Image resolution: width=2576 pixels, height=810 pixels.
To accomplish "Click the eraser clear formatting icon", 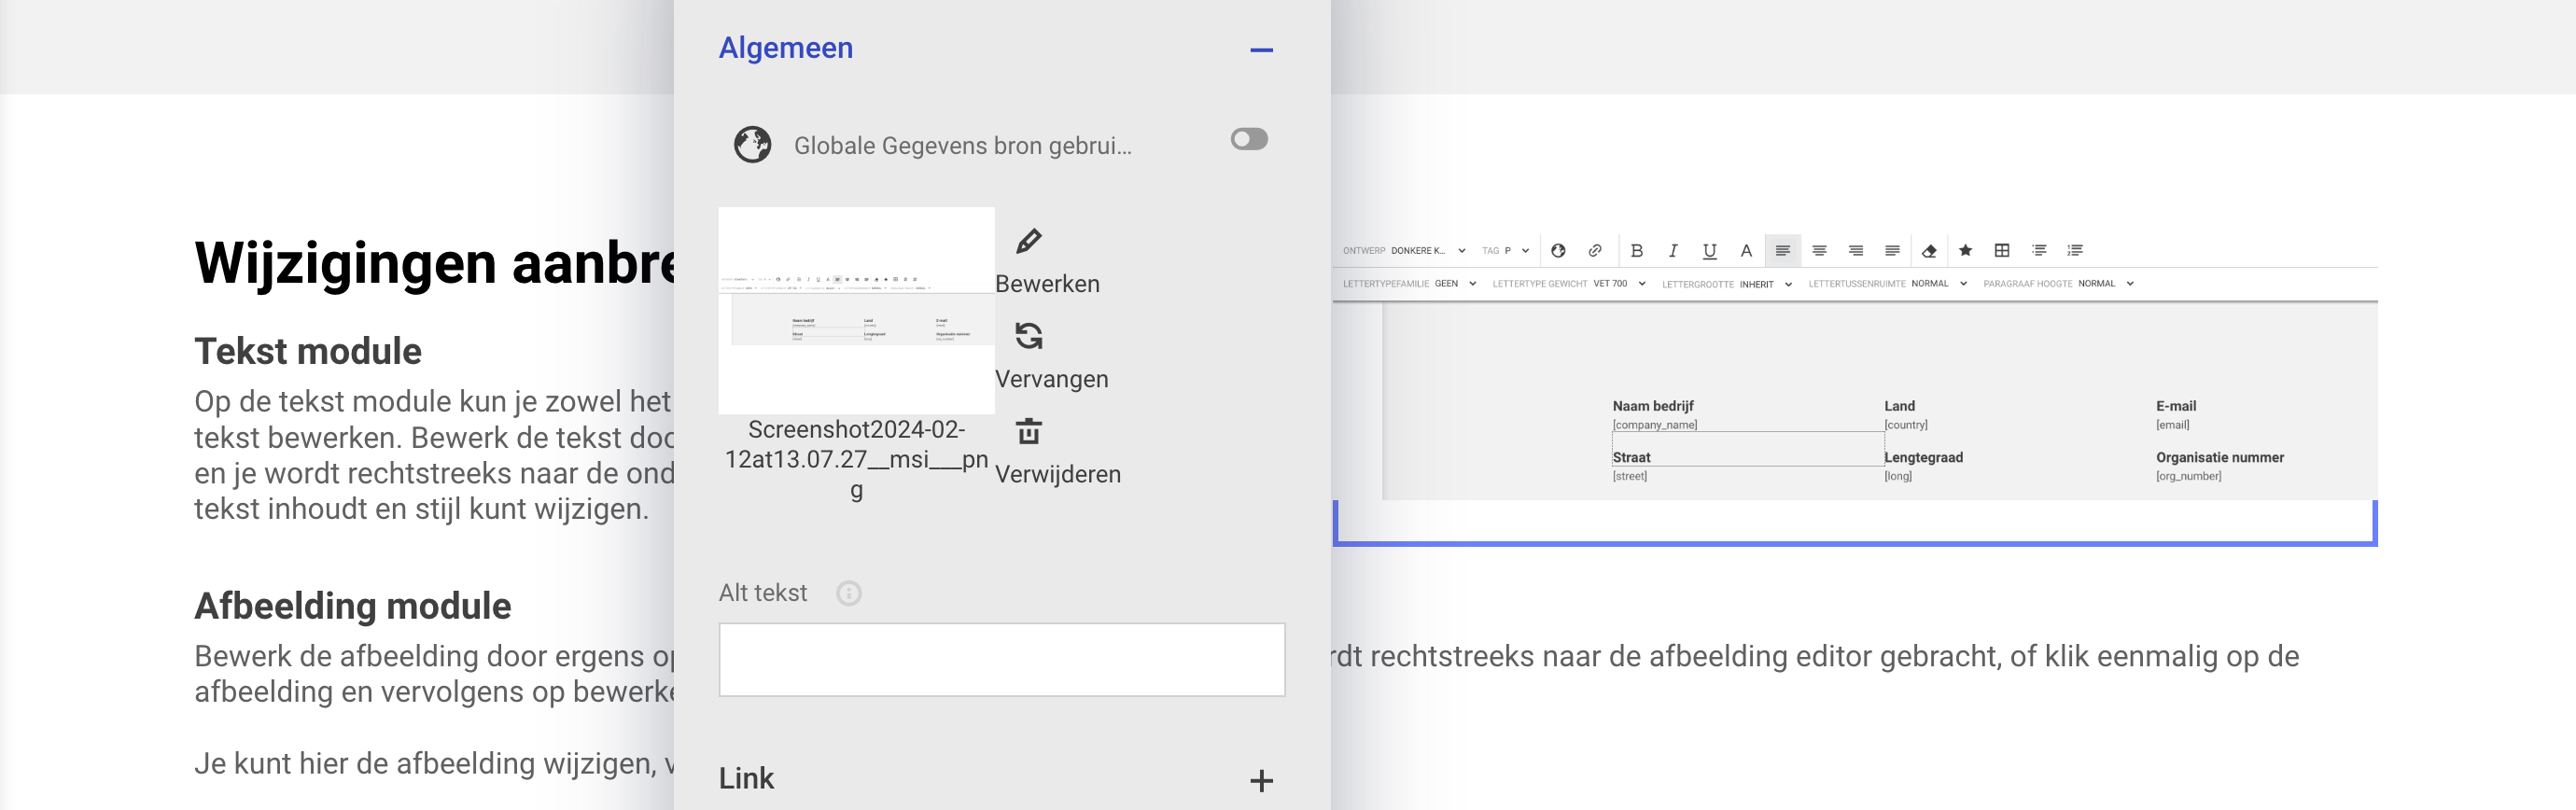I will pos(1929,251).
